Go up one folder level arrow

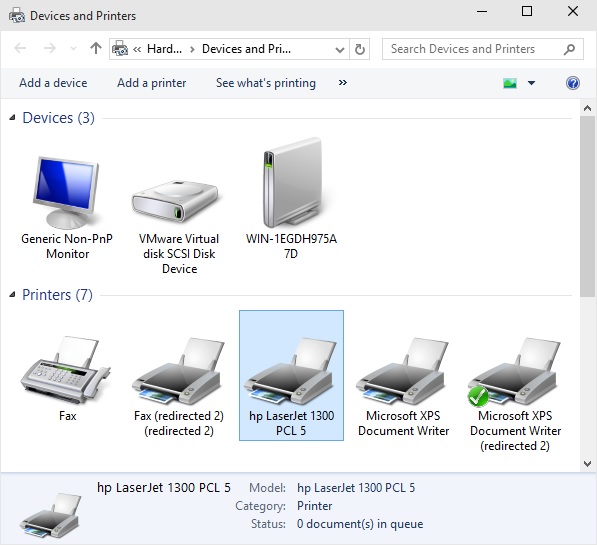coord(96,48)
